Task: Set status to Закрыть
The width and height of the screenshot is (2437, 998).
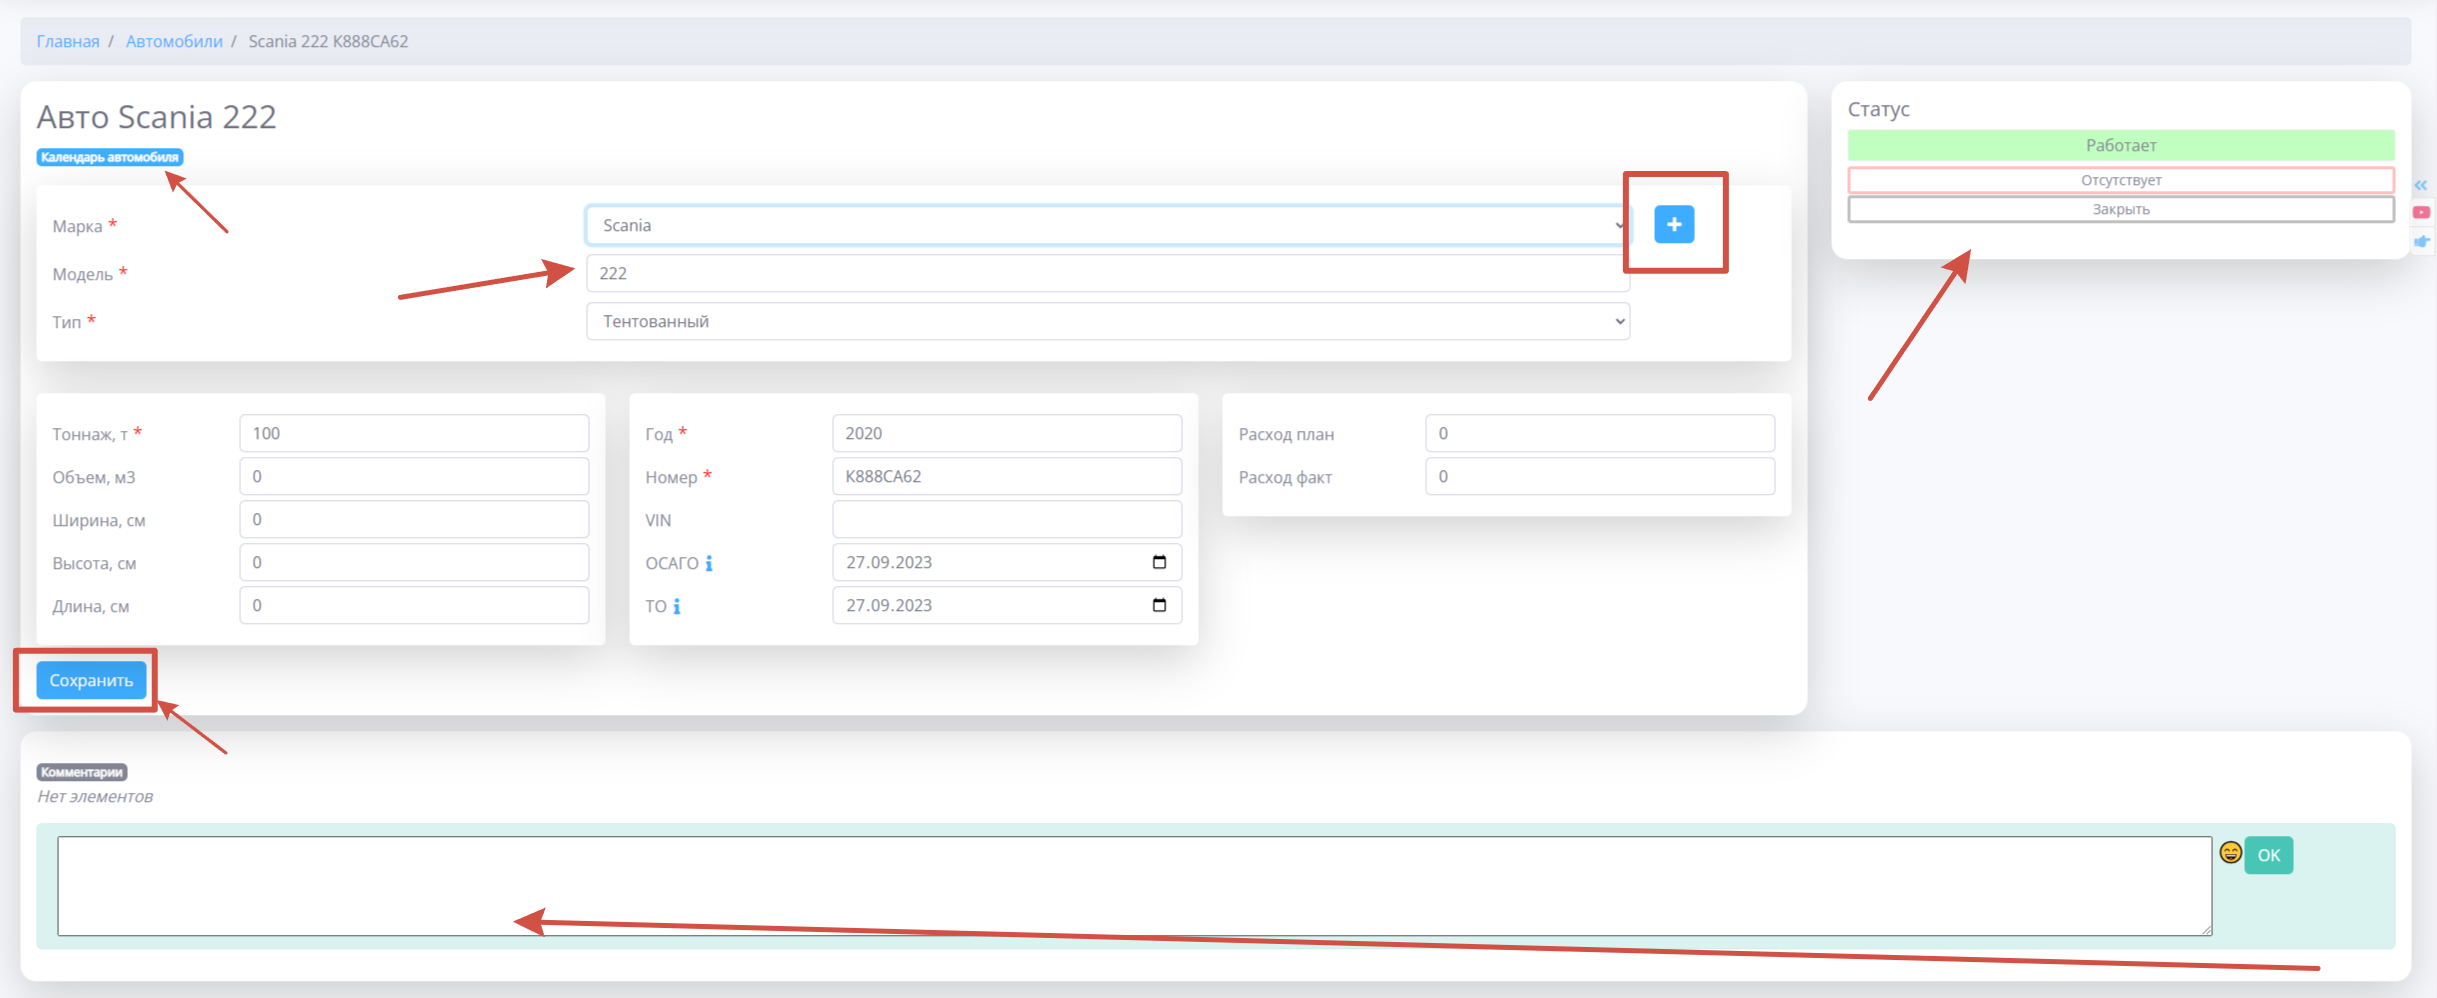Action: pyautogui.click(x=2120, y=209)
